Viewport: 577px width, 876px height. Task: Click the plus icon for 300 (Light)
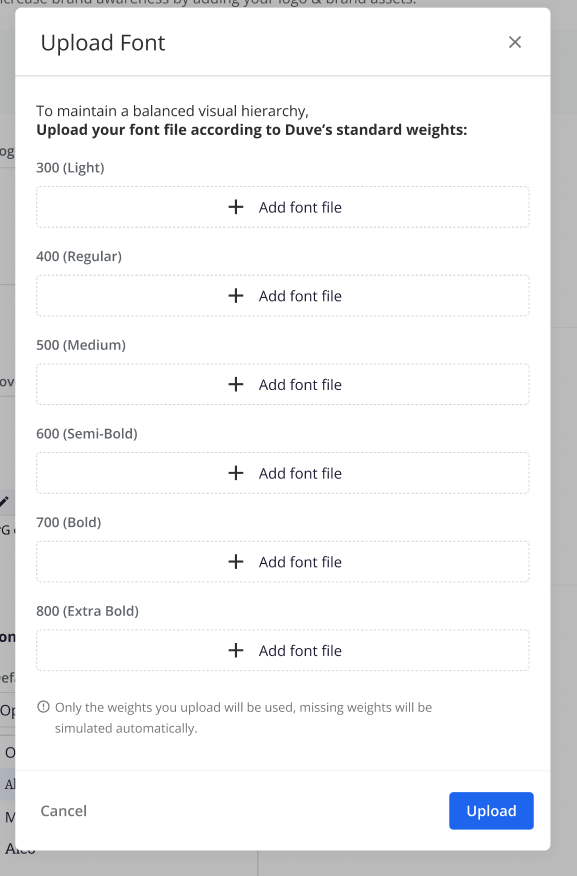click(236, 207)
